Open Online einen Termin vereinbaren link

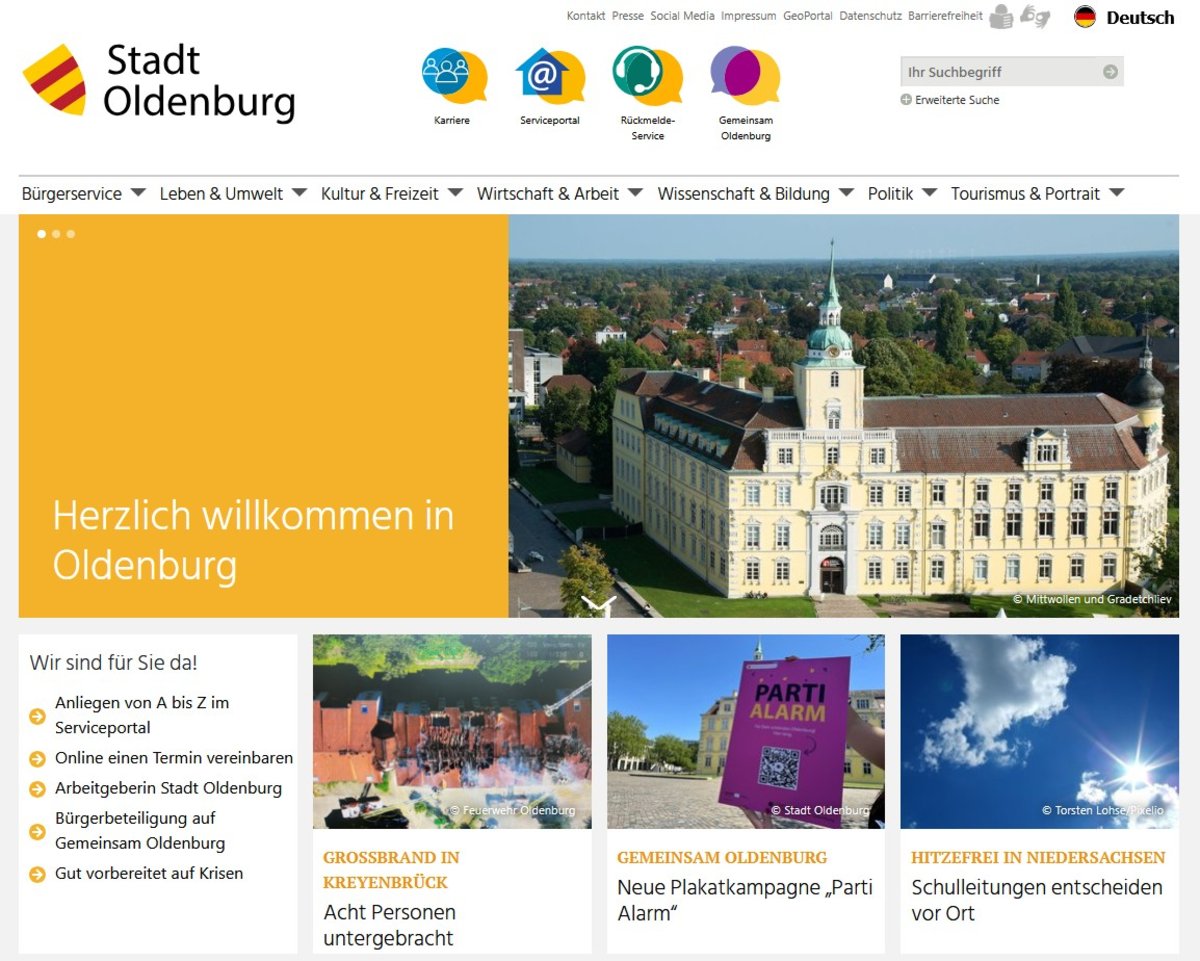174,758
